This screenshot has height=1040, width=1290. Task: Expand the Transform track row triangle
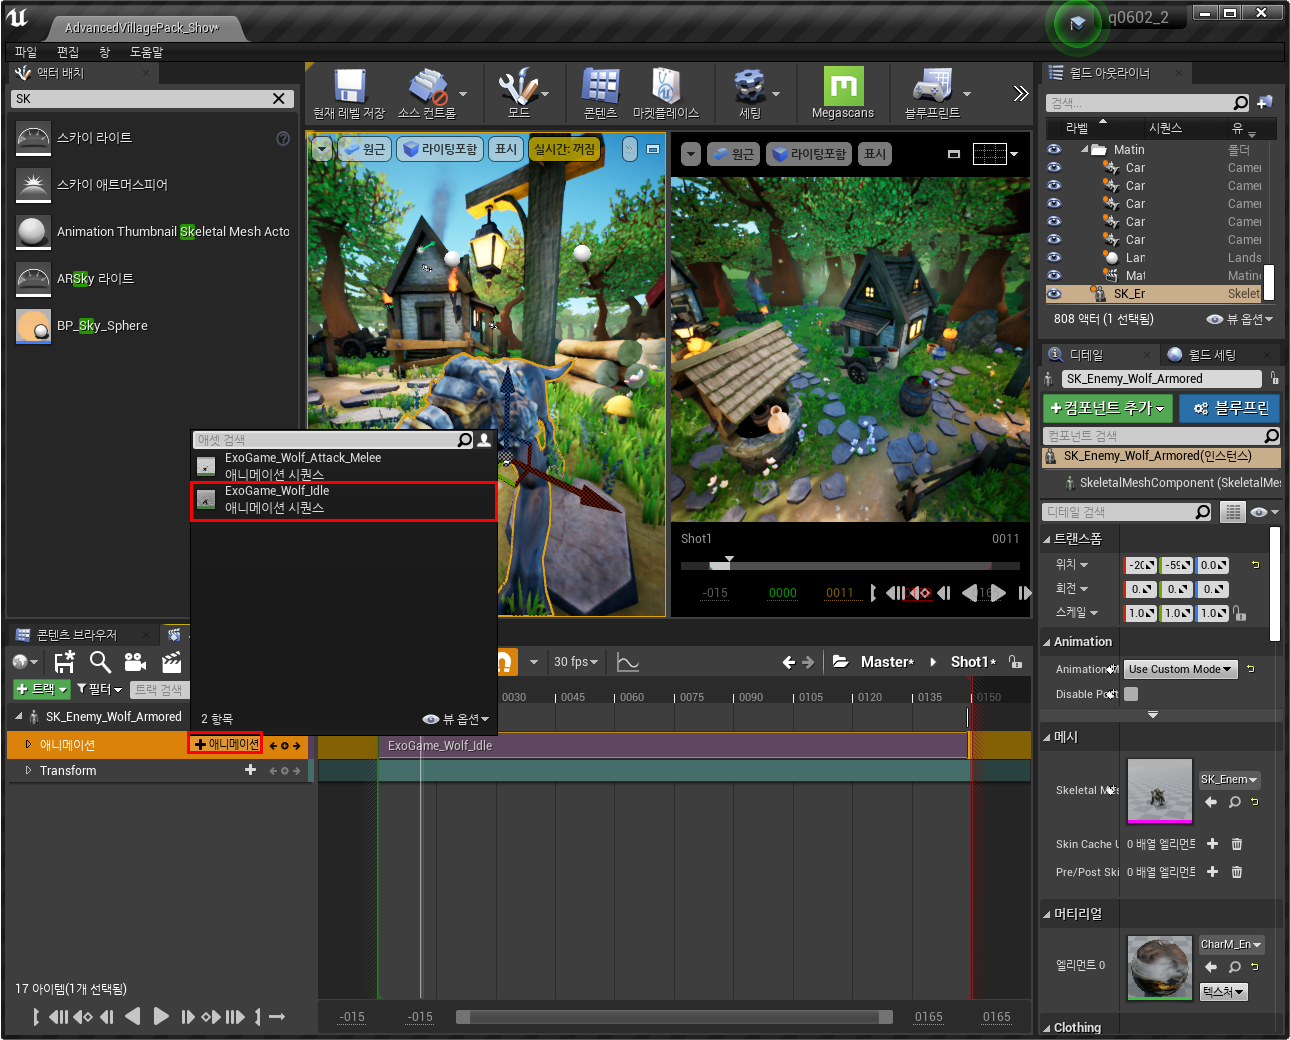[28, 770]
